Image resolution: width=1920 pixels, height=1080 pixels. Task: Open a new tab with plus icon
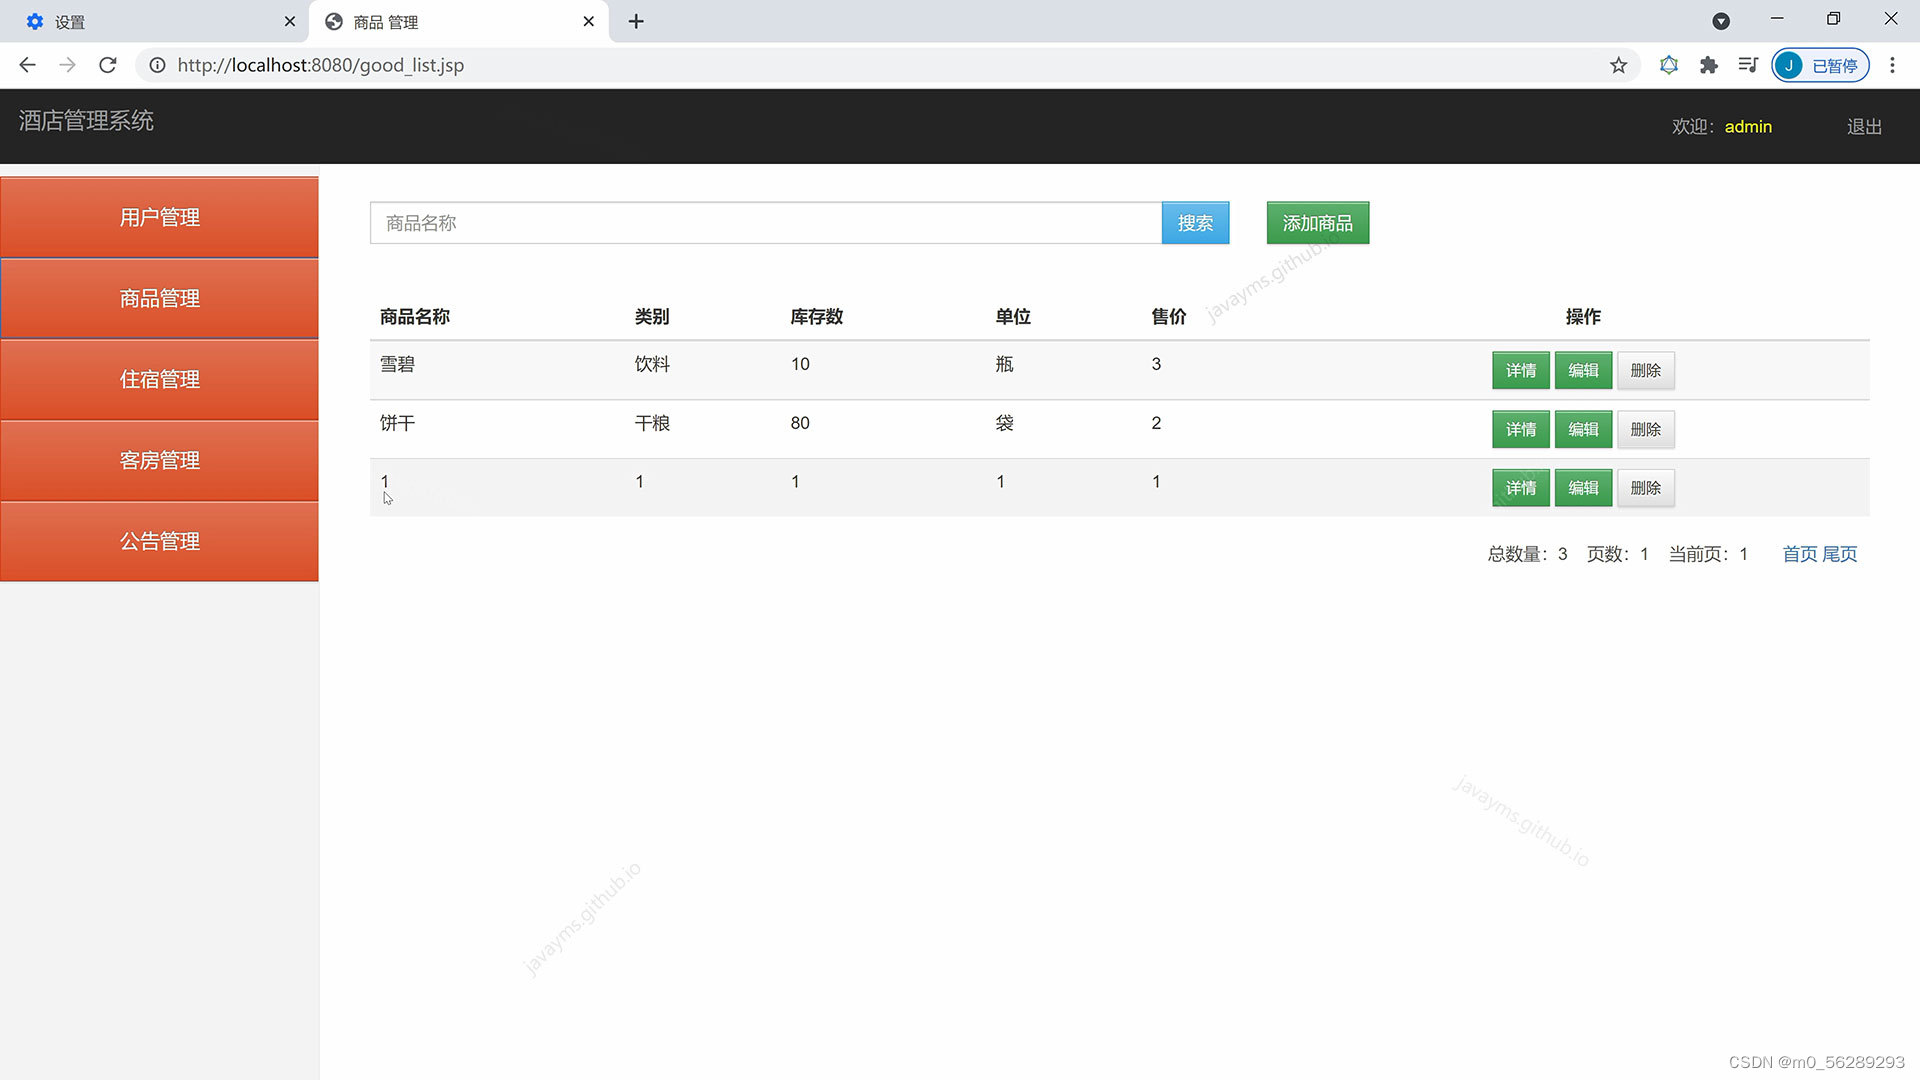coord(636,21)
